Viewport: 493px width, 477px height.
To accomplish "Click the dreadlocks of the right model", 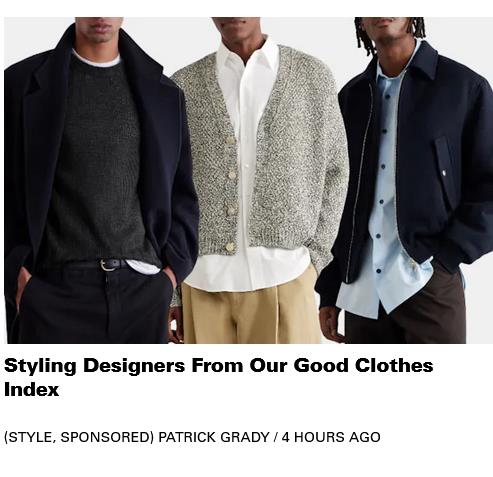I will point(390,33).
